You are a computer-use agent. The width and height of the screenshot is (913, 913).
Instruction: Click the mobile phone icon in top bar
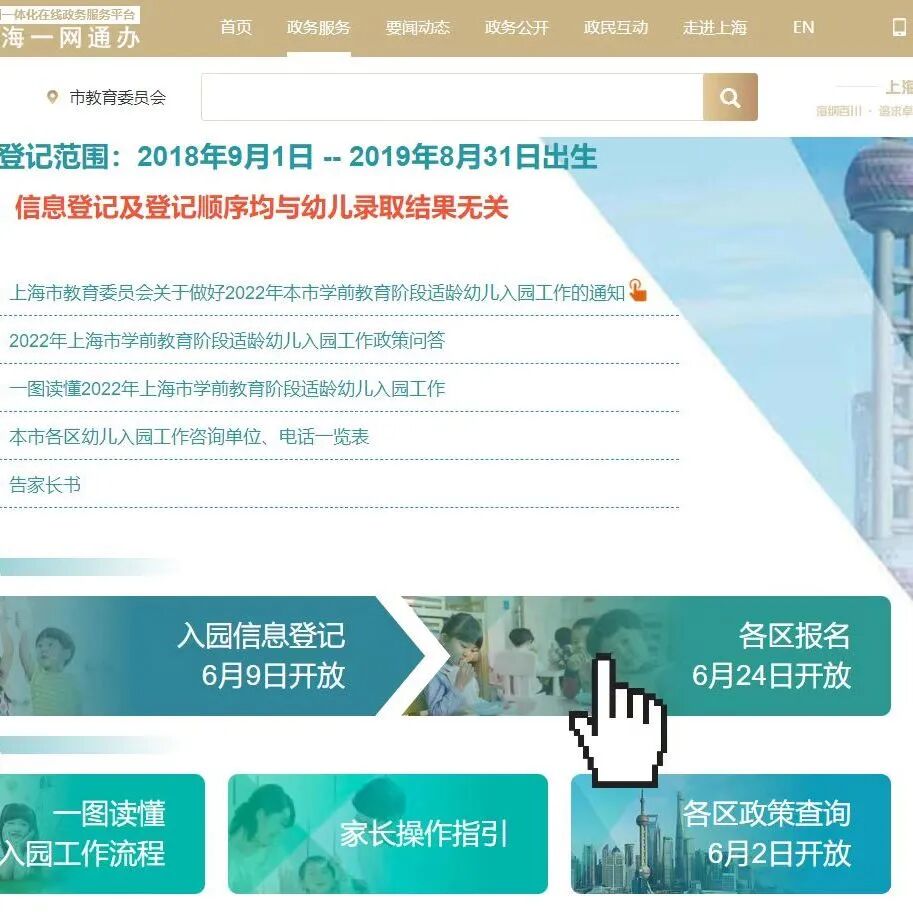[895, 27]
